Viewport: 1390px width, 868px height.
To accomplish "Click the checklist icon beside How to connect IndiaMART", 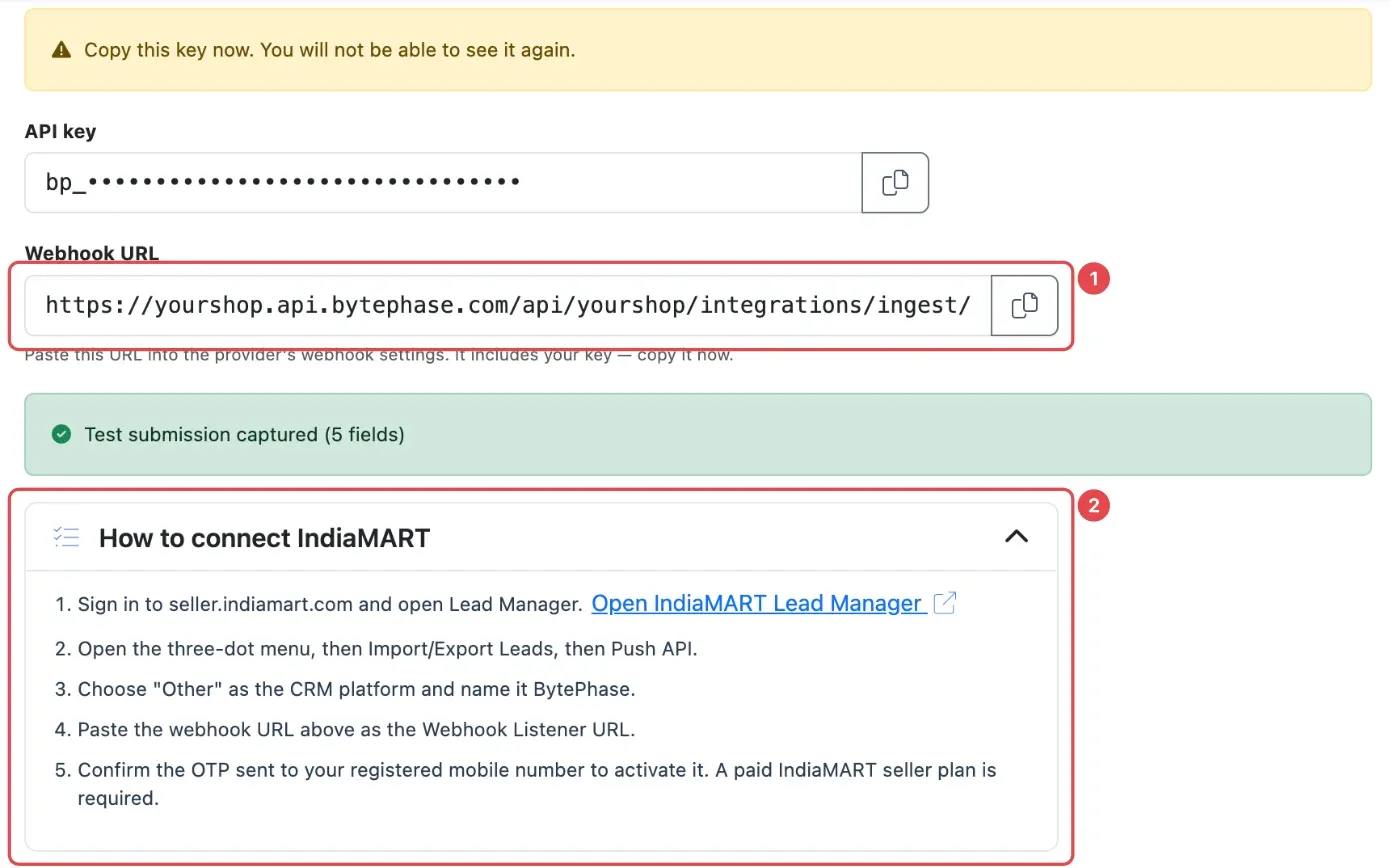I will point(66,538).
